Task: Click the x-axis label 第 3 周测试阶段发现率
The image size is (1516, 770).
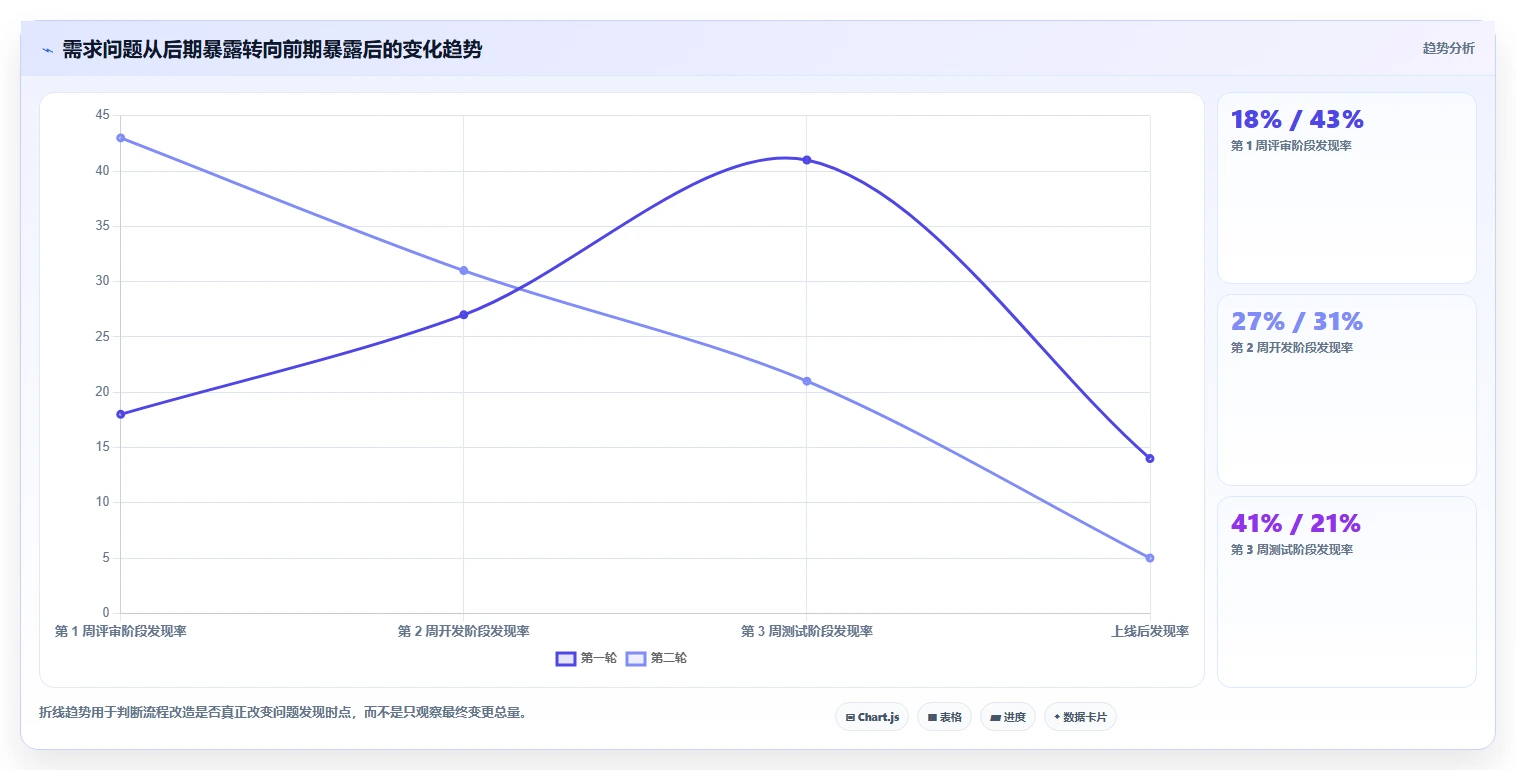Action: pos(806,631)
